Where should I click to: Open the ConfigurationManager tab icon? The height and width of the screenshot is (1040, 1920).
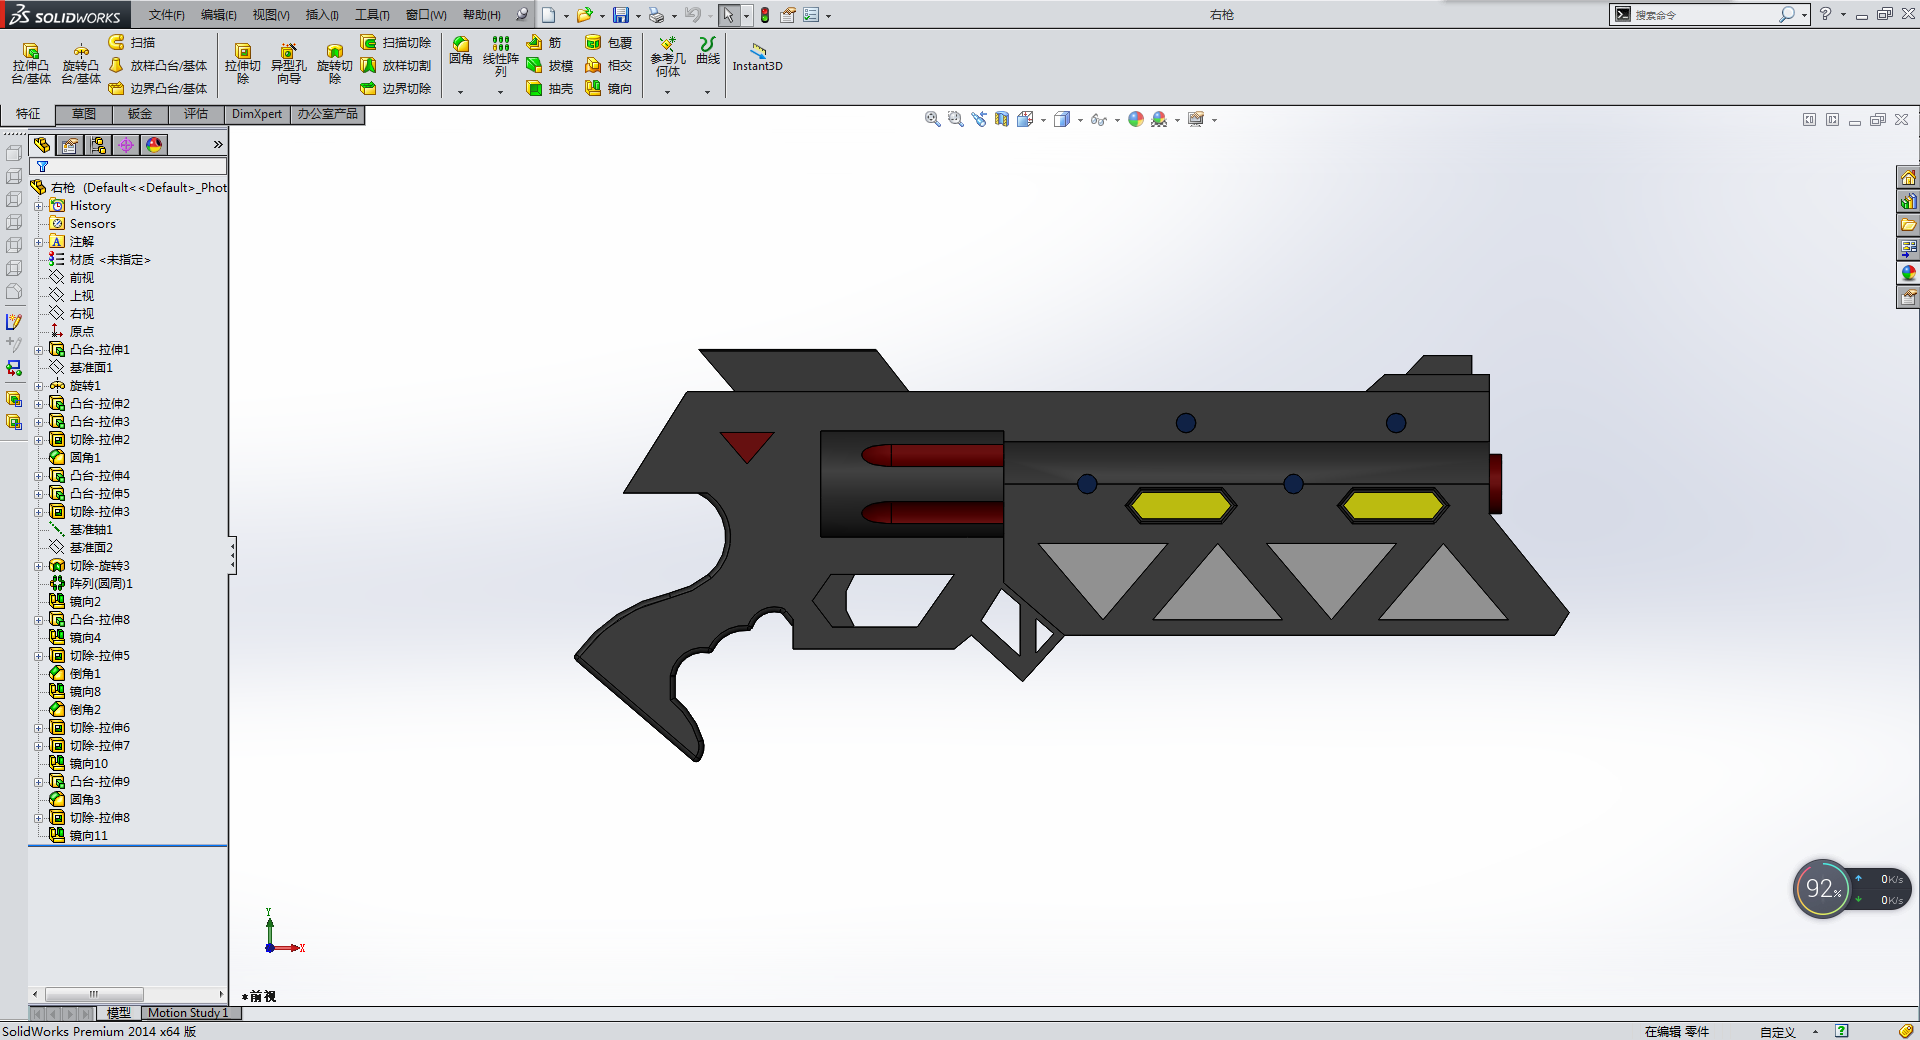coord(98,145)
